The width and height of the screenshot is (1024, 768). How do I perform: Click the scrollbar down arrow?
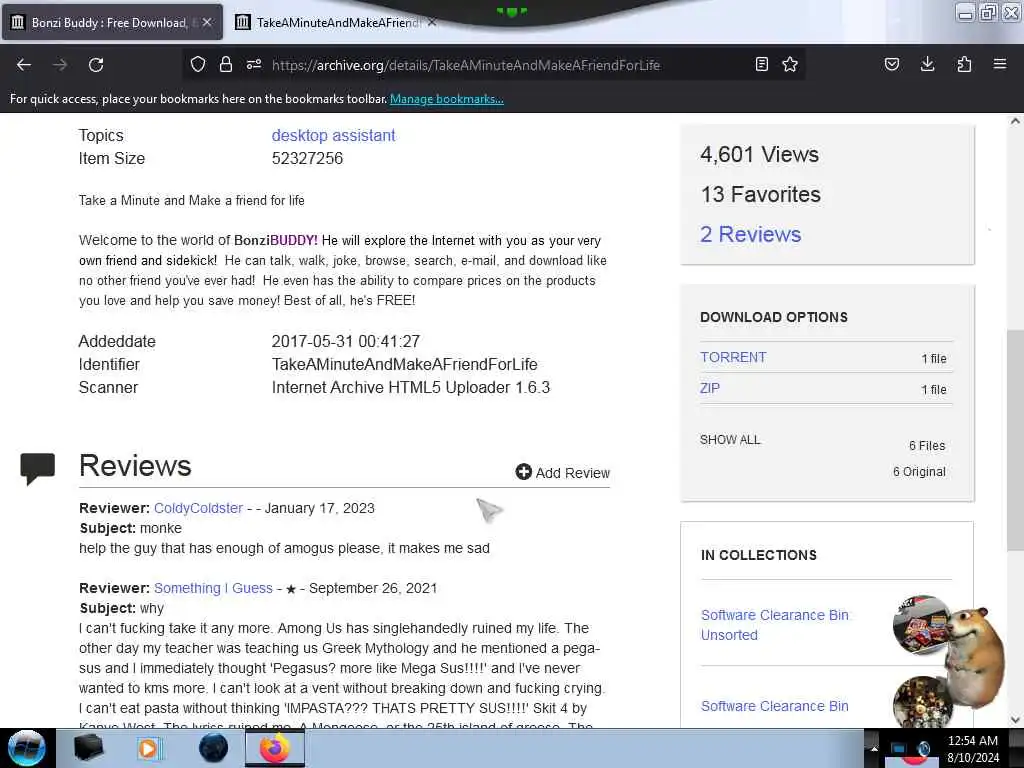pos(1015,720)
